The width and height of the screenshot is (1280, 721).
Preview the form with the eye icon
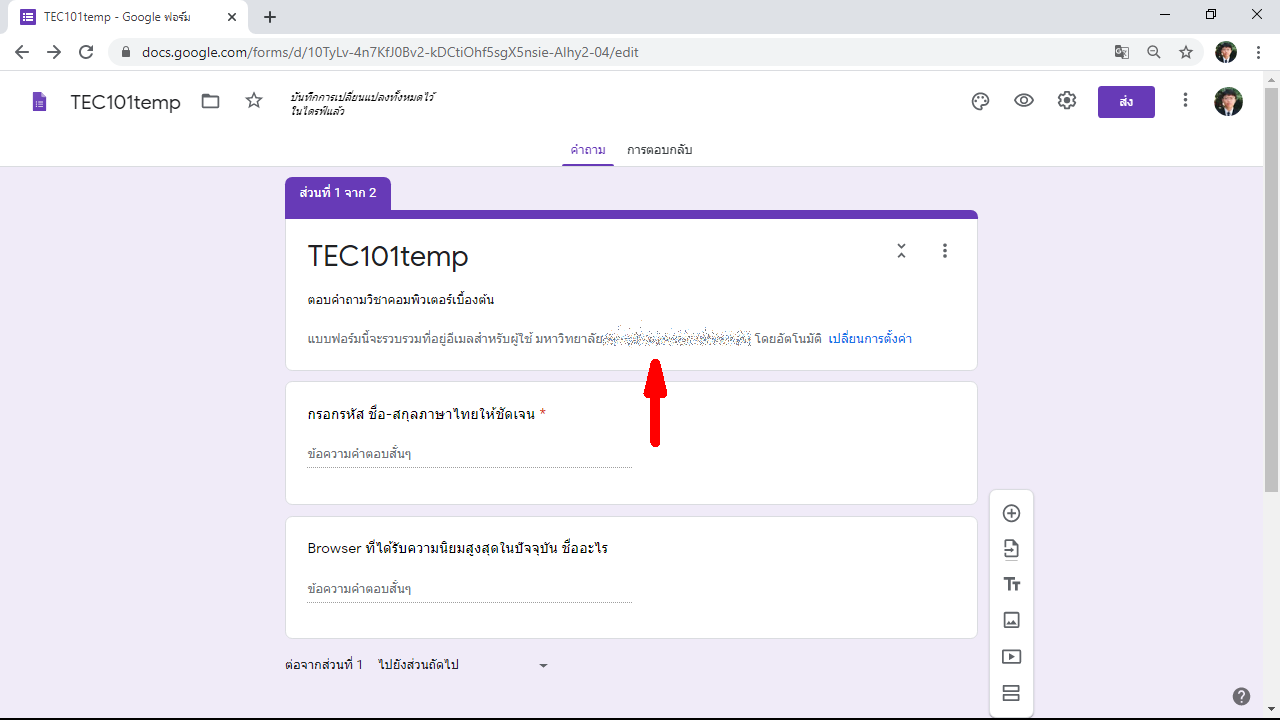pos(1023,101)
